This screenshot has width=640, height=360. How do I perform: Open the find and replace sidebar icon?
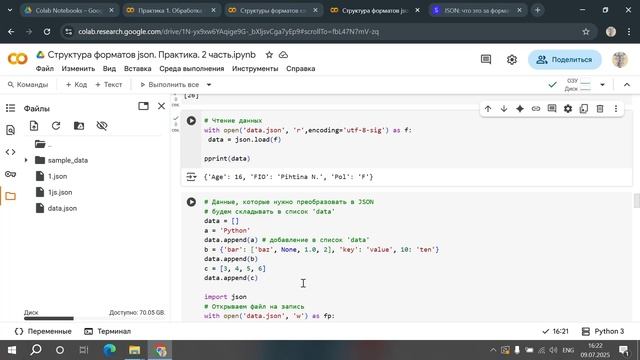point(11,130)
